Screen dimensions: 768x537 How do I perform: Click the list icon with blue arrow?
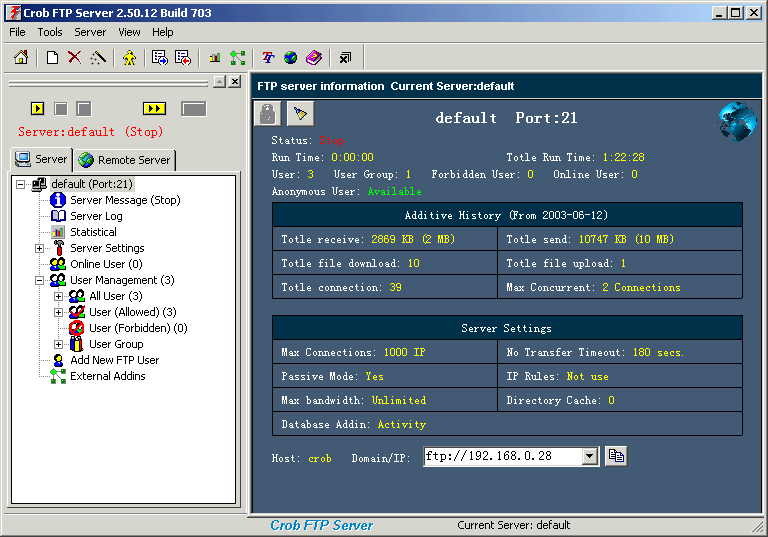click(160, 57)
